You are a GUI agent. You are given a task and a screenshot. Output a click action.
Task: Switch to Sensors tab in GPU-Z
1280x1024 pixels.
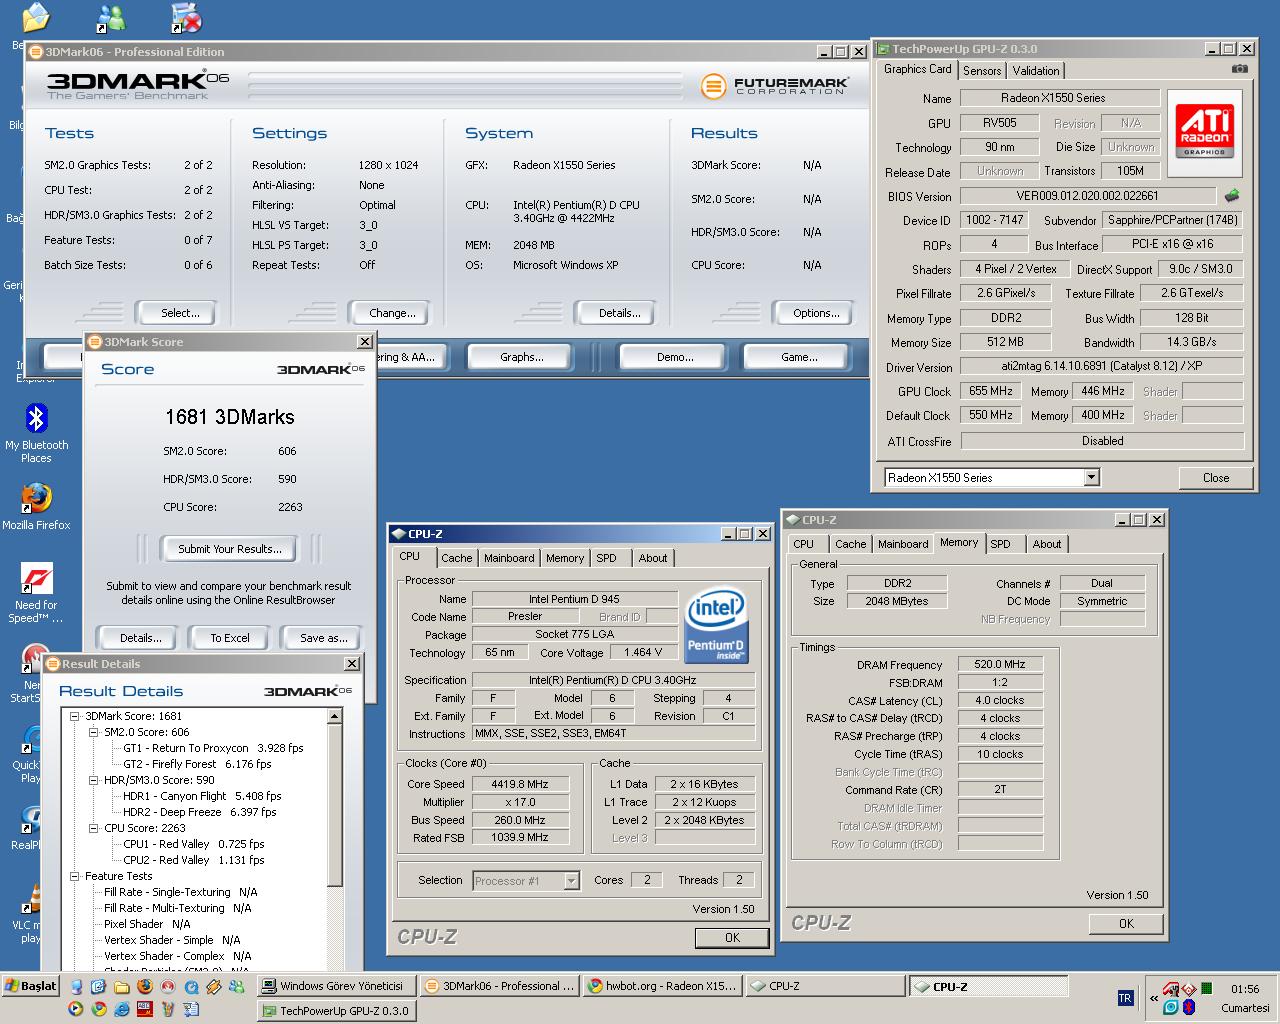click(982, 71)
